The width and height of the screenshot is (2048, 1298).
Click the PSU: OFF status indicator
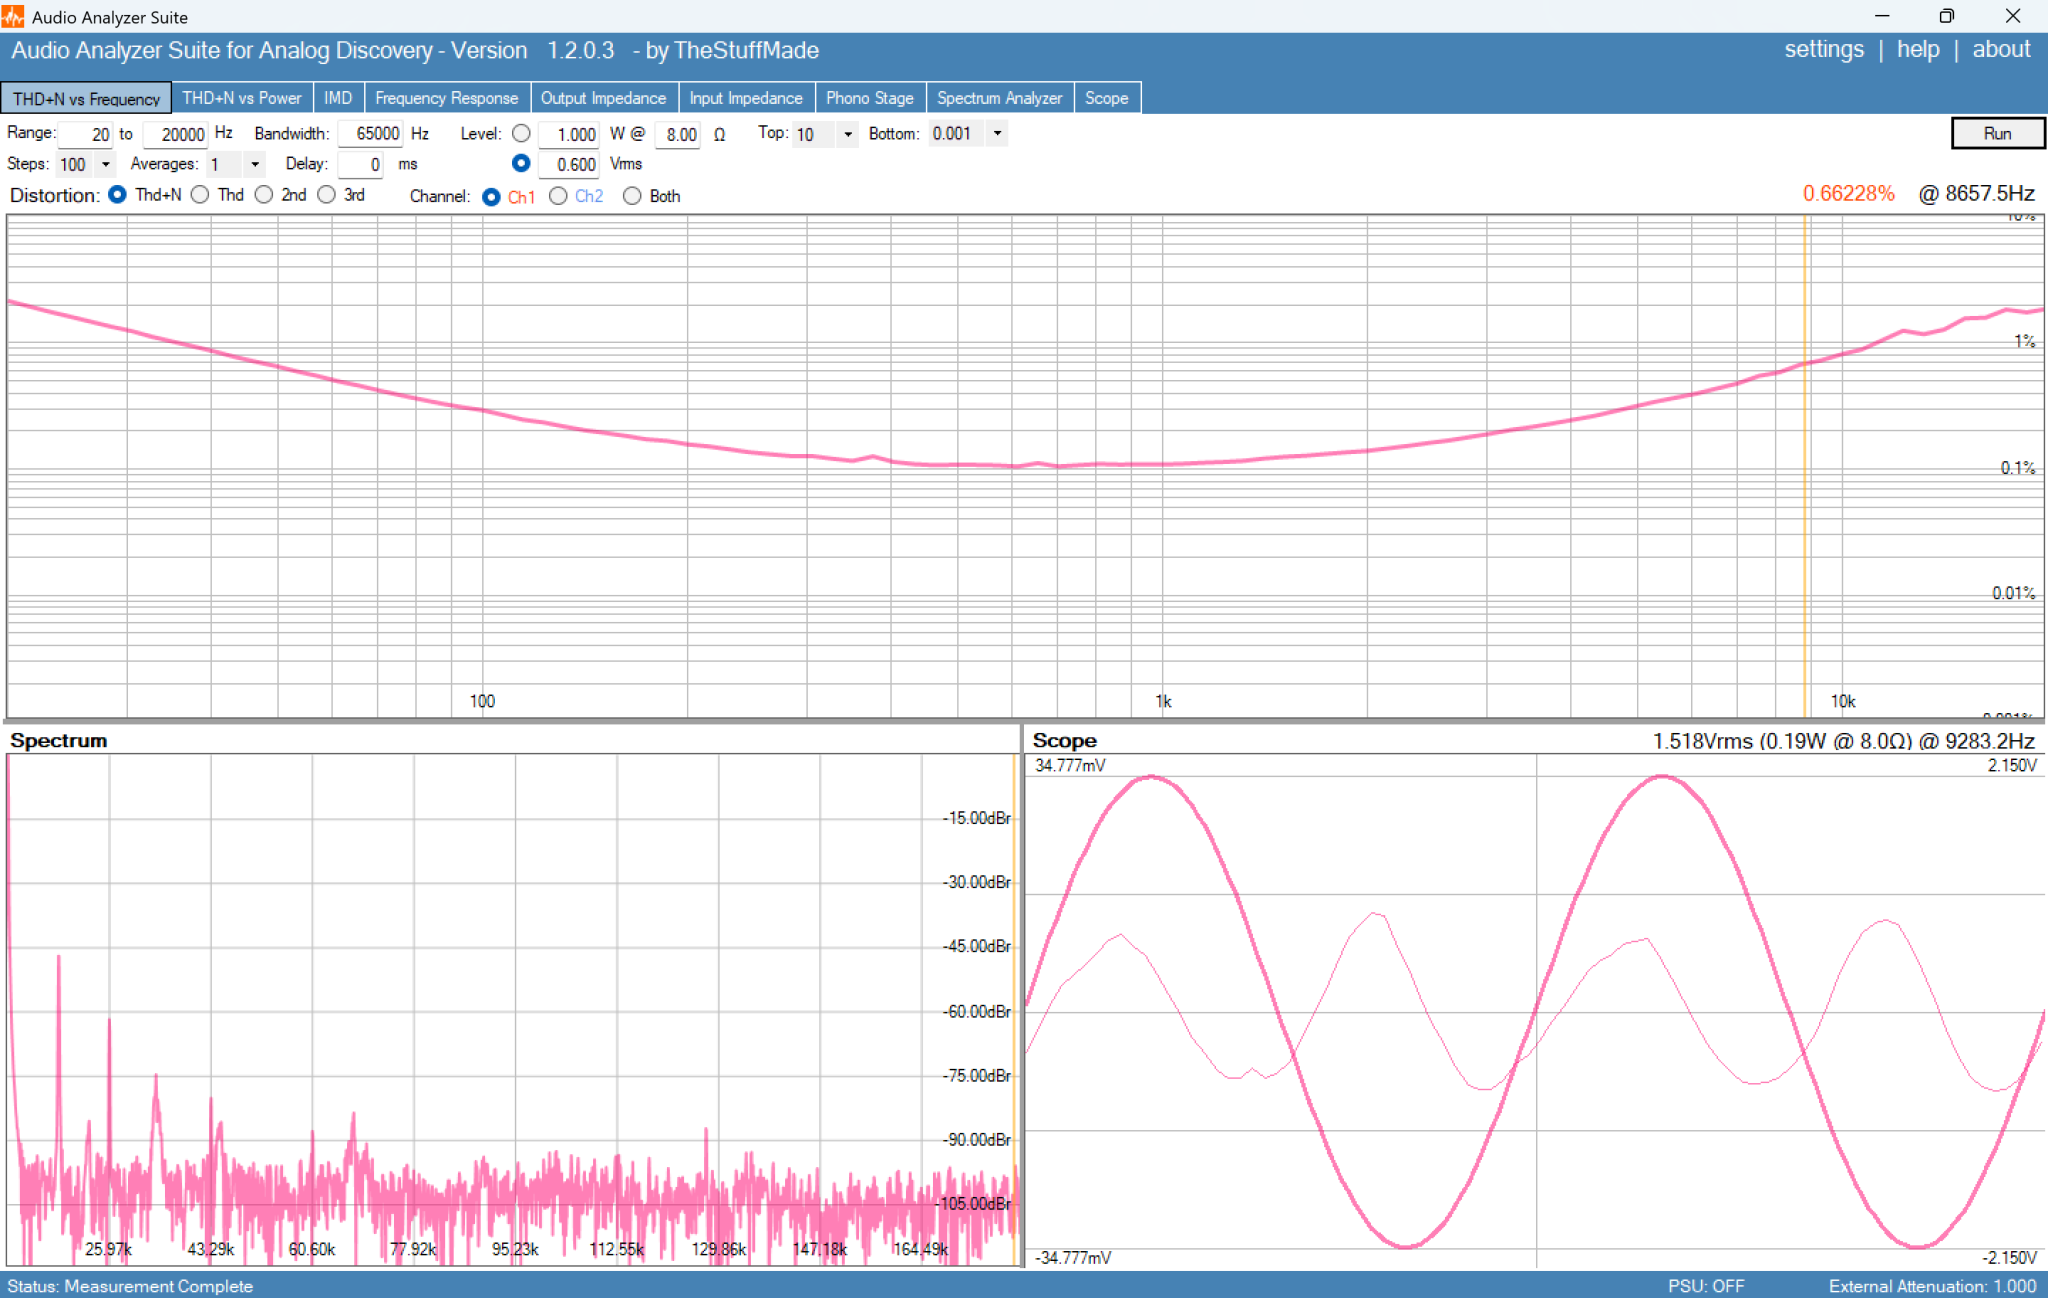[x=1706, y=1286]
